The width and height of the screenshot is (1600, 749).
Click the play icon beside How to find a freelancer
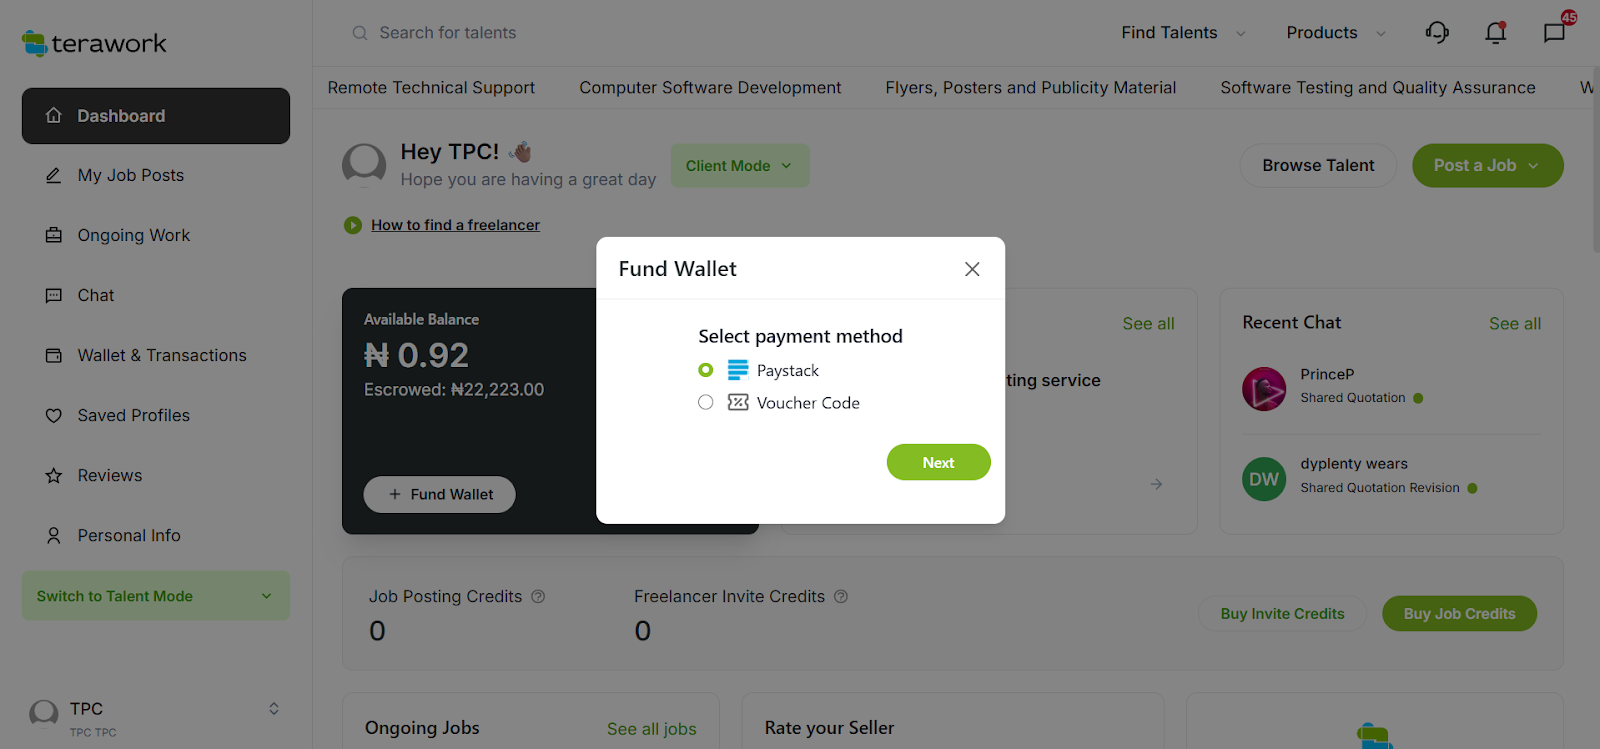pyautogui.click(x=353, y=226)
